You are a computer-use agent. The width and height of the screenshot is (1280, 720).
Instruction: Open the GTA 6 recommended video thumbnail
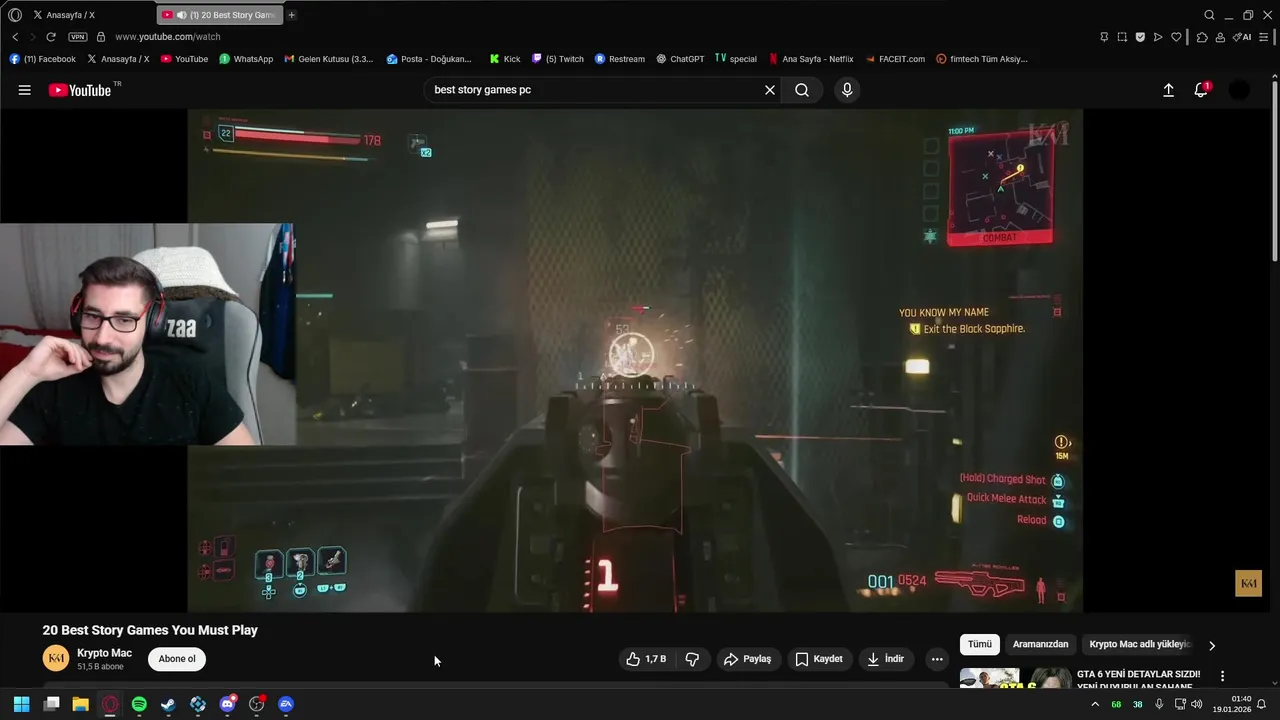click(1015, 678)
